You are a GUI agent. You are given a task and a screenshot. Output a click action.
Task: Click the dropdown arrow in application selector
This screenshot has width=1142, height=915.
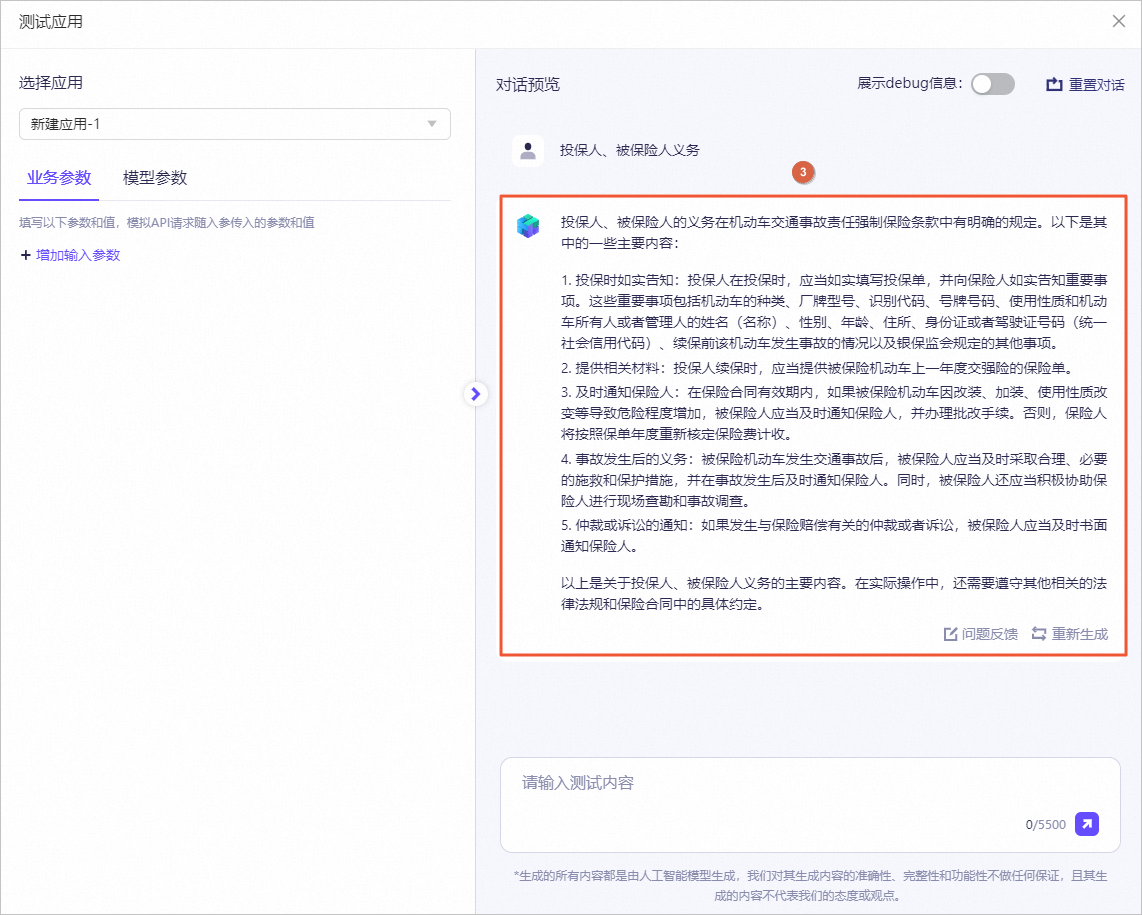[432, 124]
